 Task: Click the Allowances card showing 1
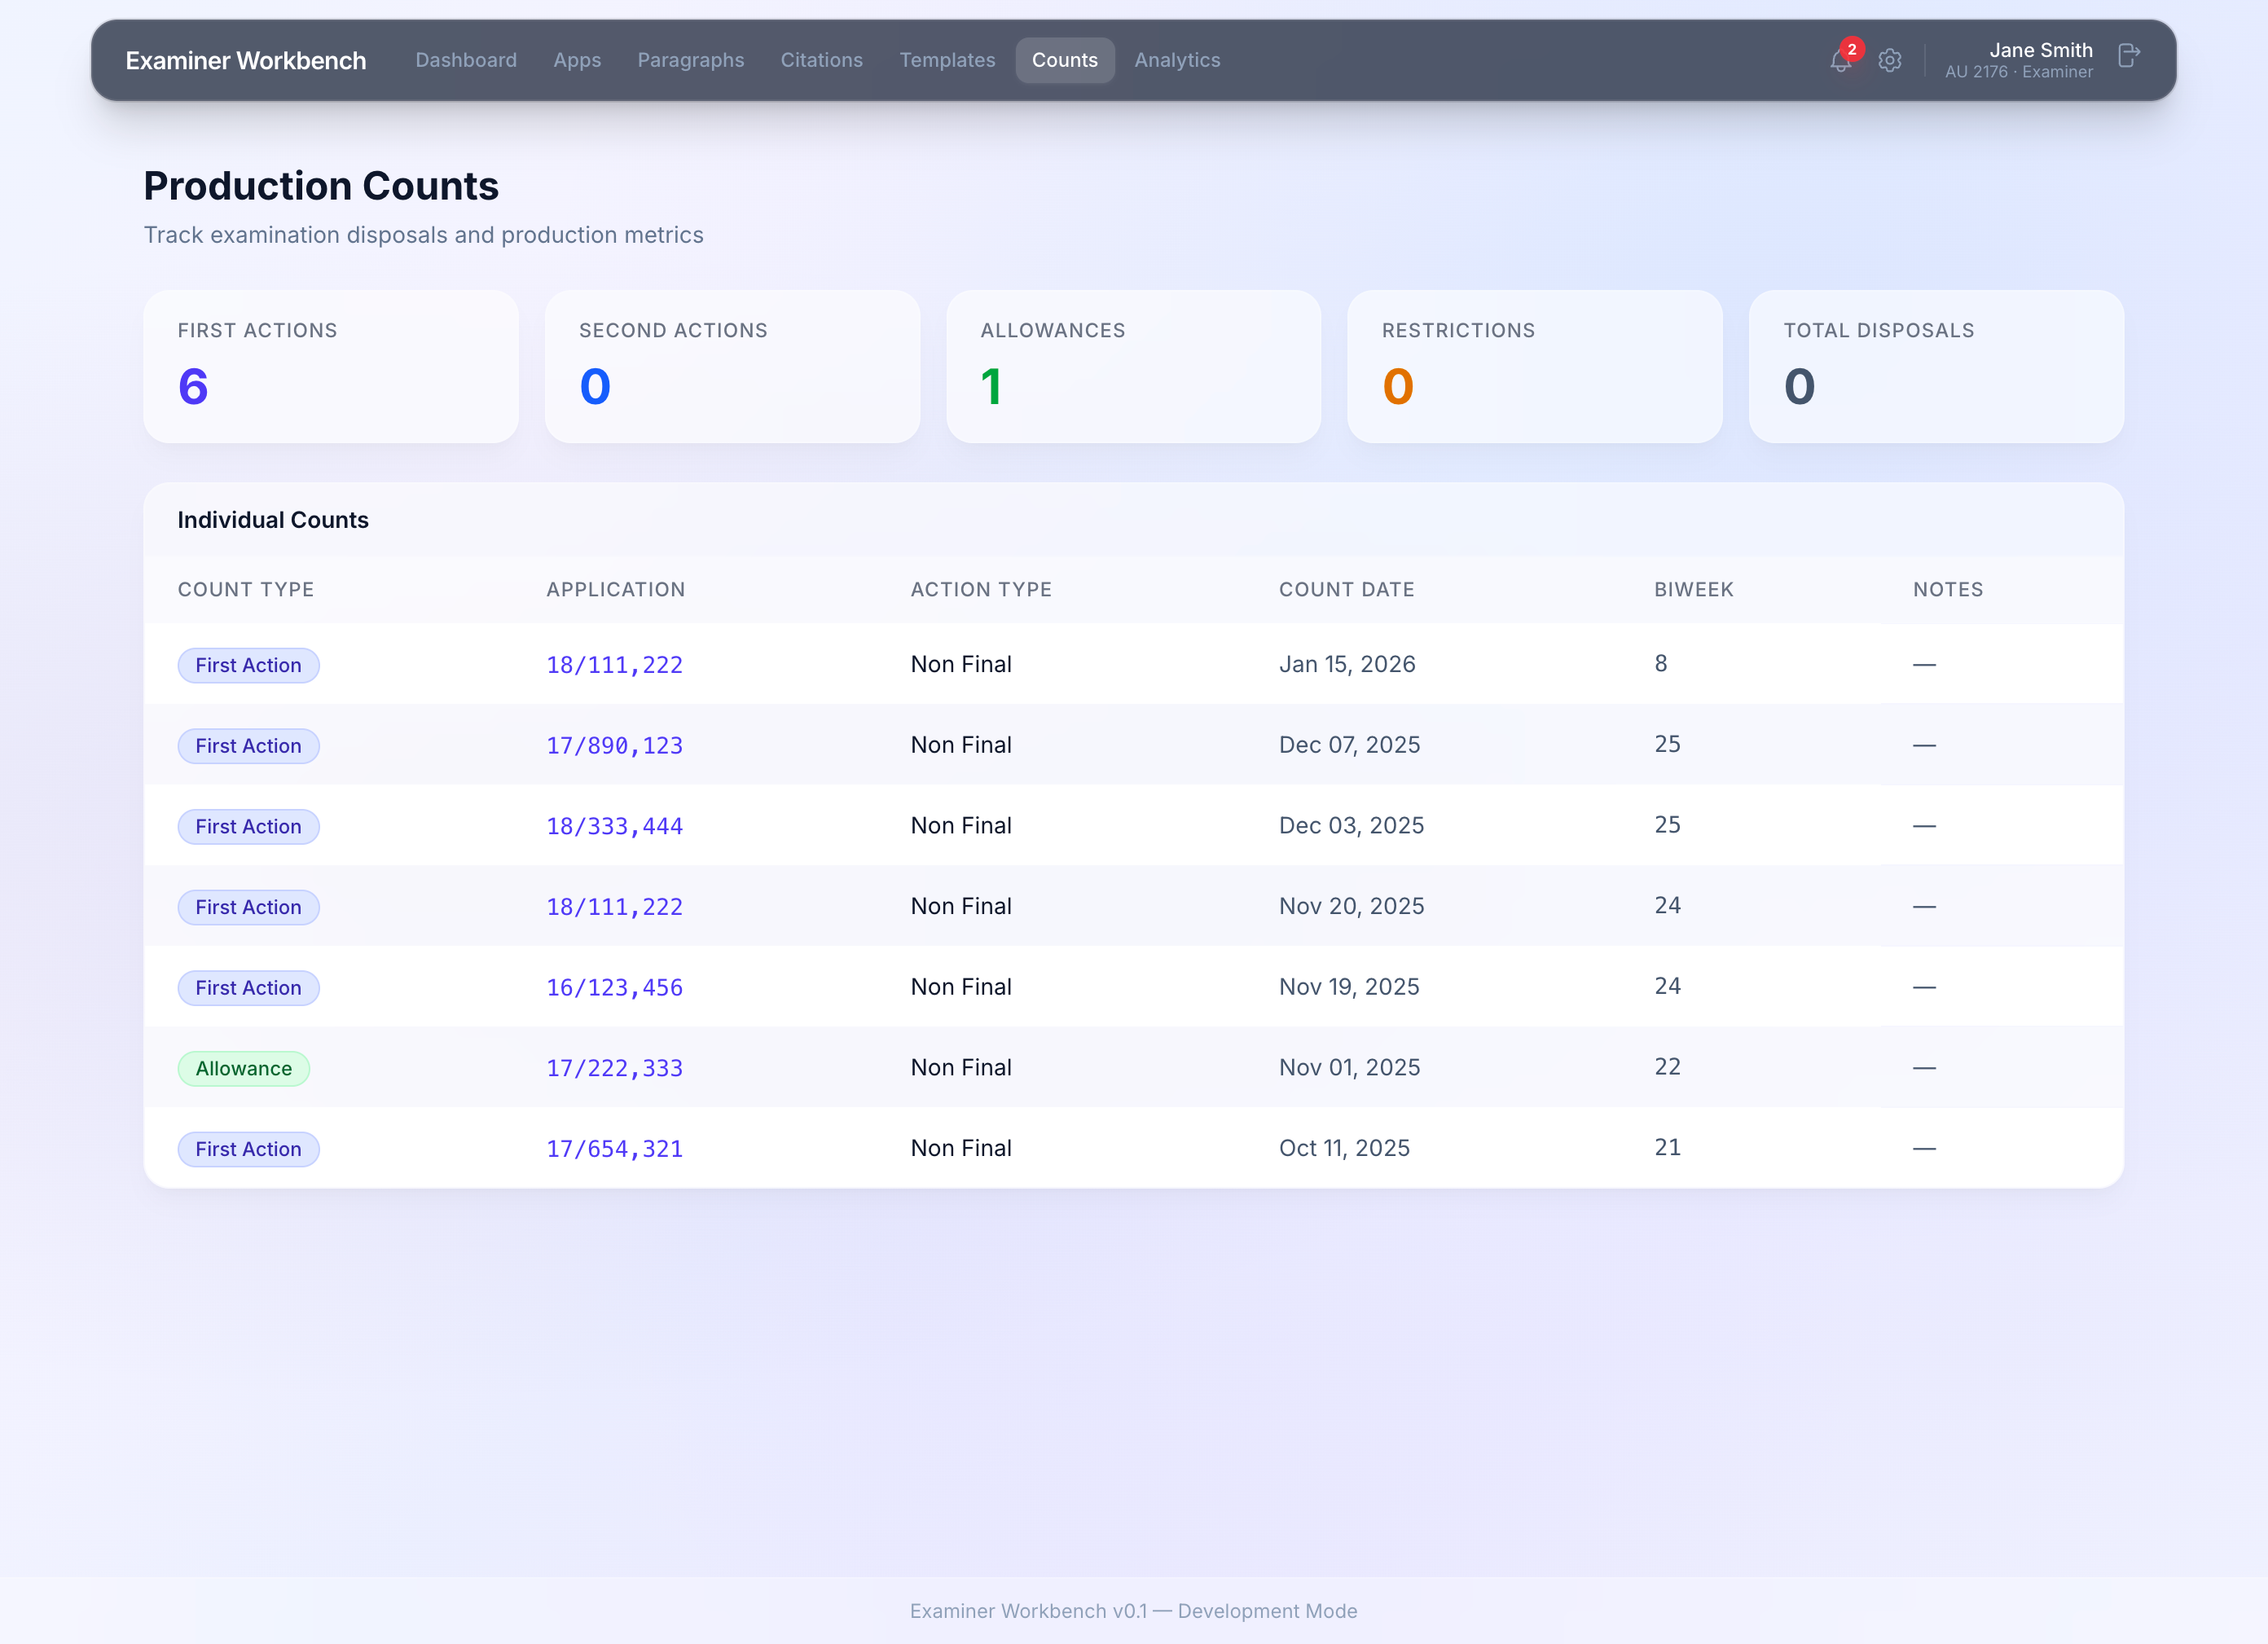[x=1133, y=366]
